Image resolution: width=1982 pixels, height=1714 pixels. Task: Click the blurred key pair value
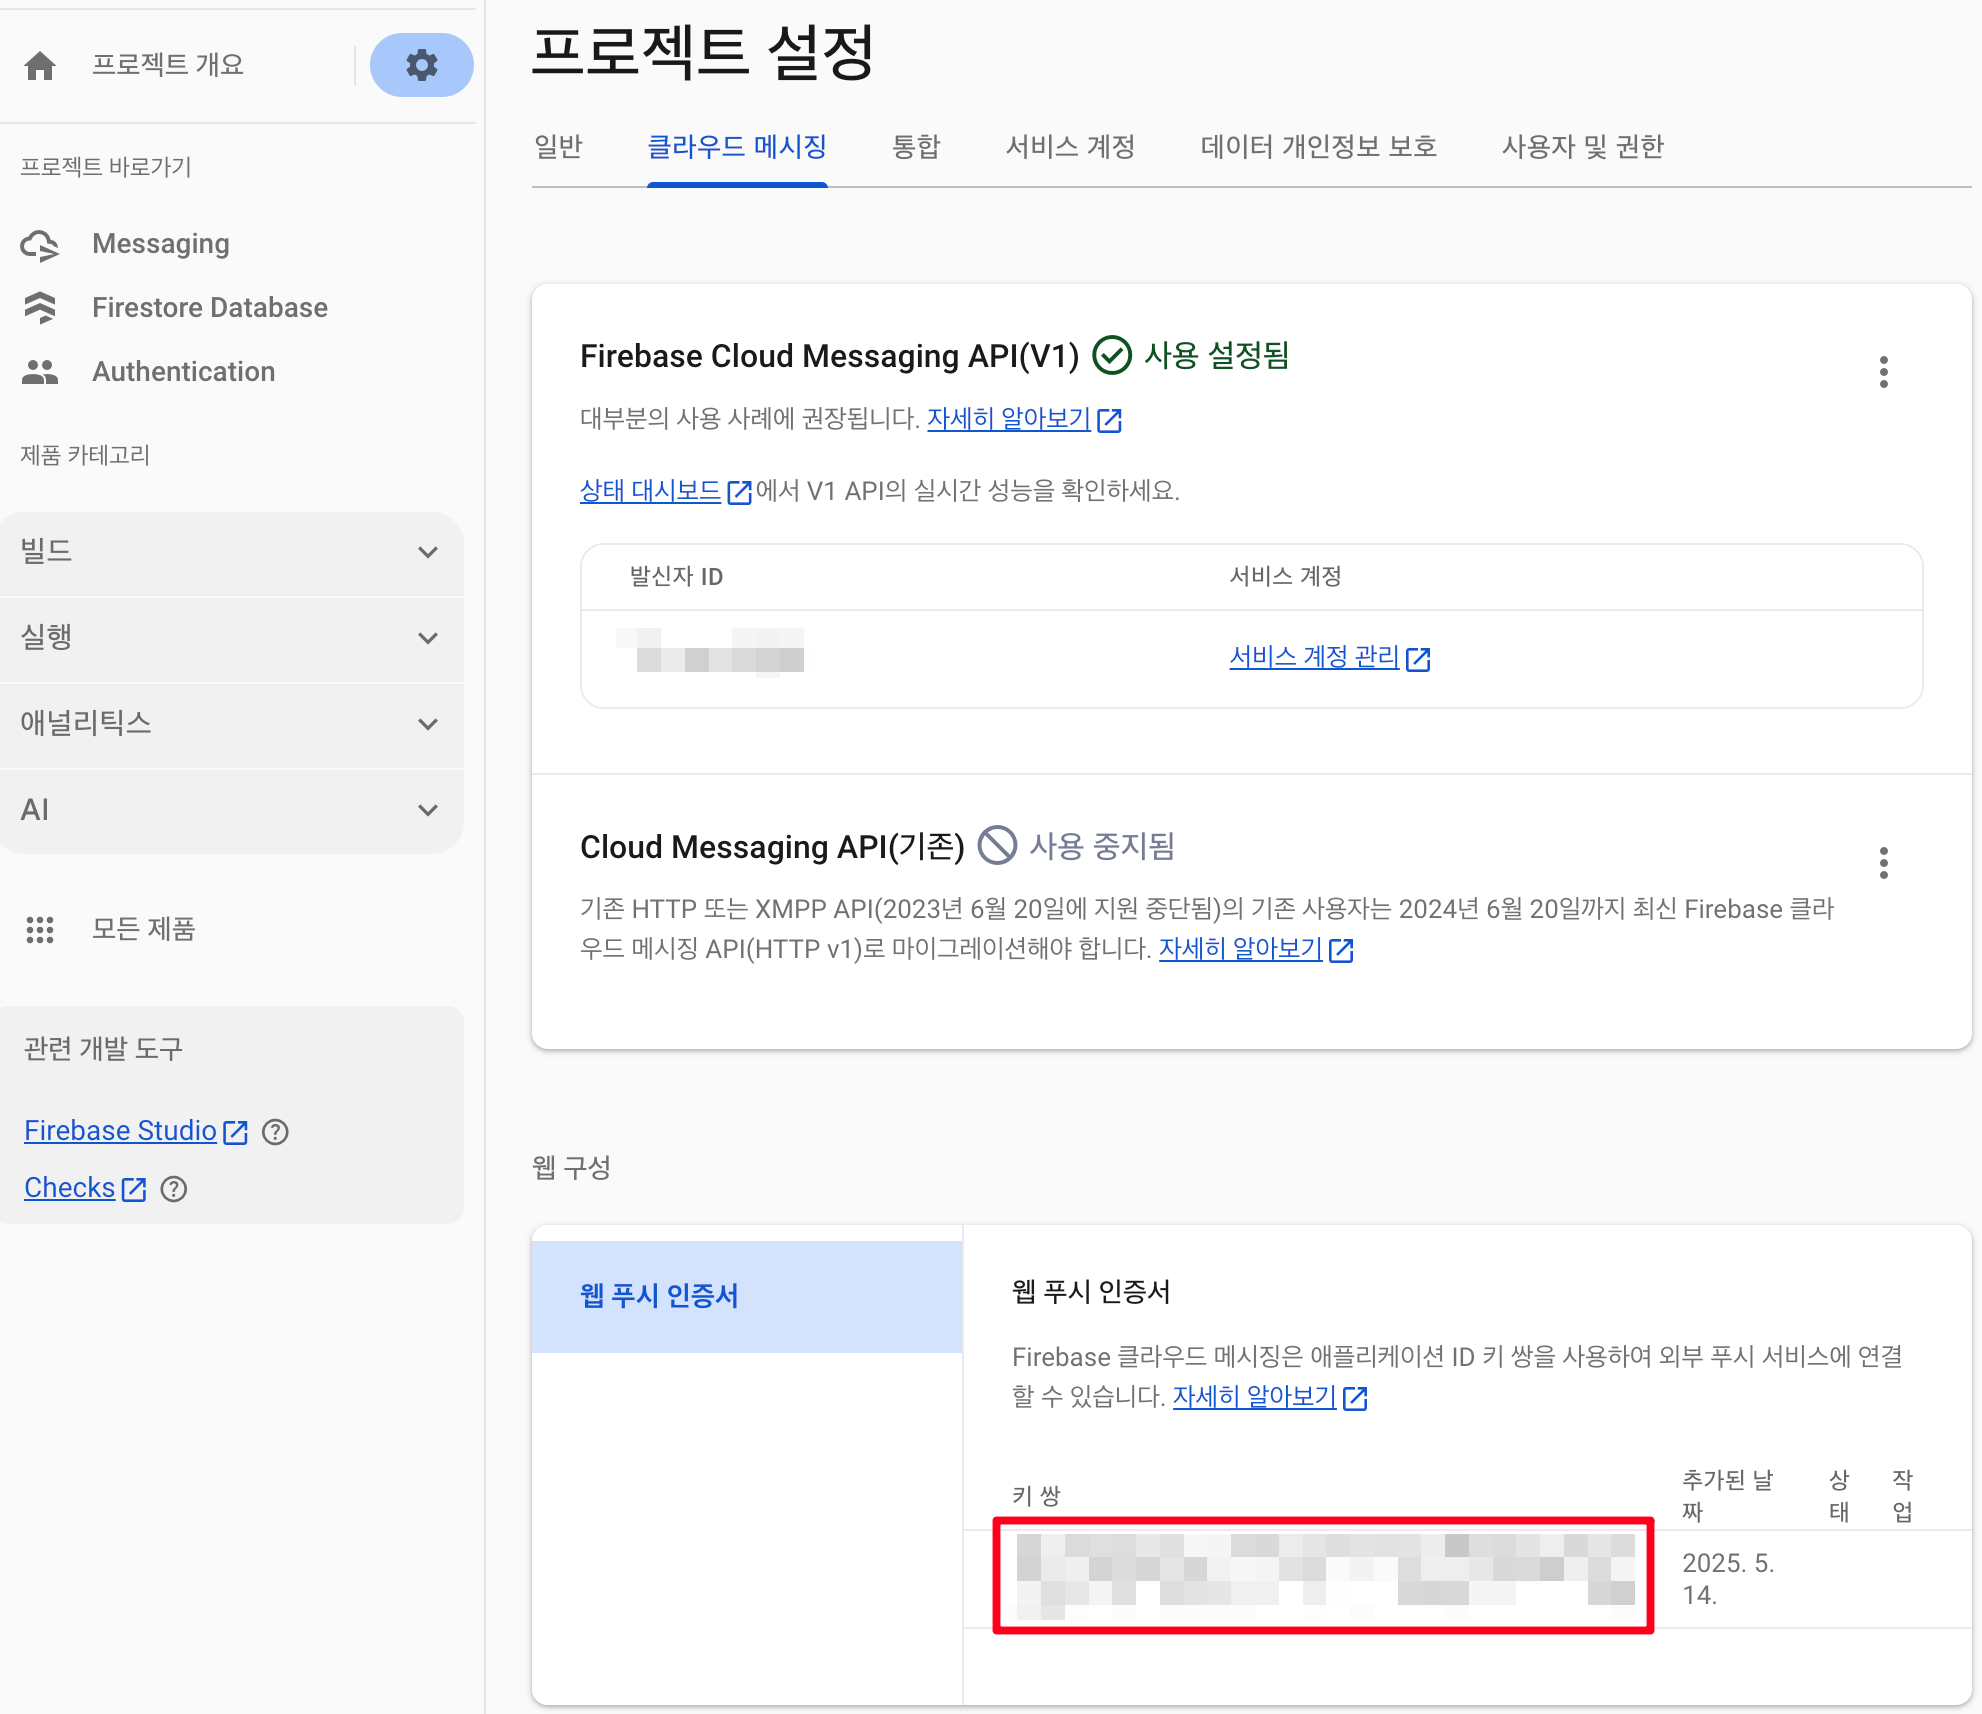[x=1323, y=1575]
